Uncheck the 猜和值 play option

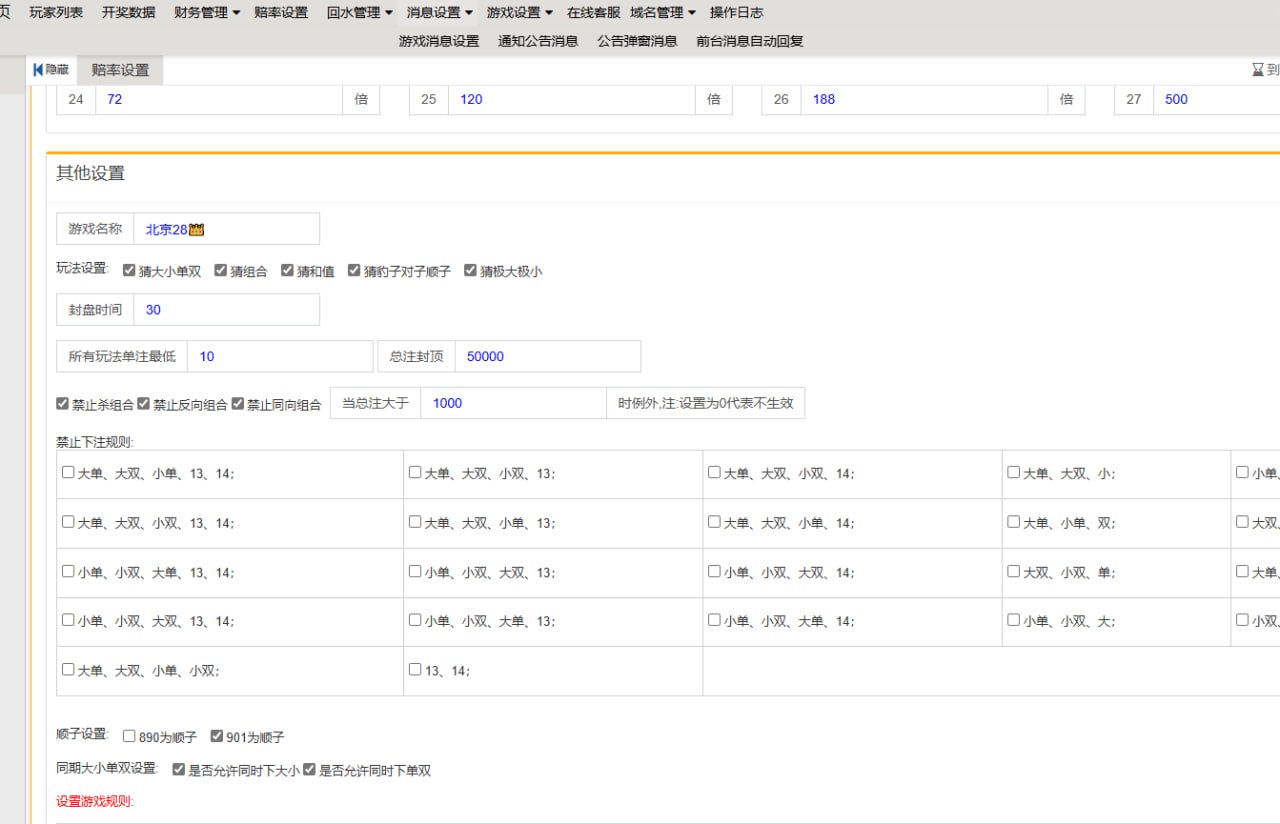pyautogui.click(x=287, y=270)
